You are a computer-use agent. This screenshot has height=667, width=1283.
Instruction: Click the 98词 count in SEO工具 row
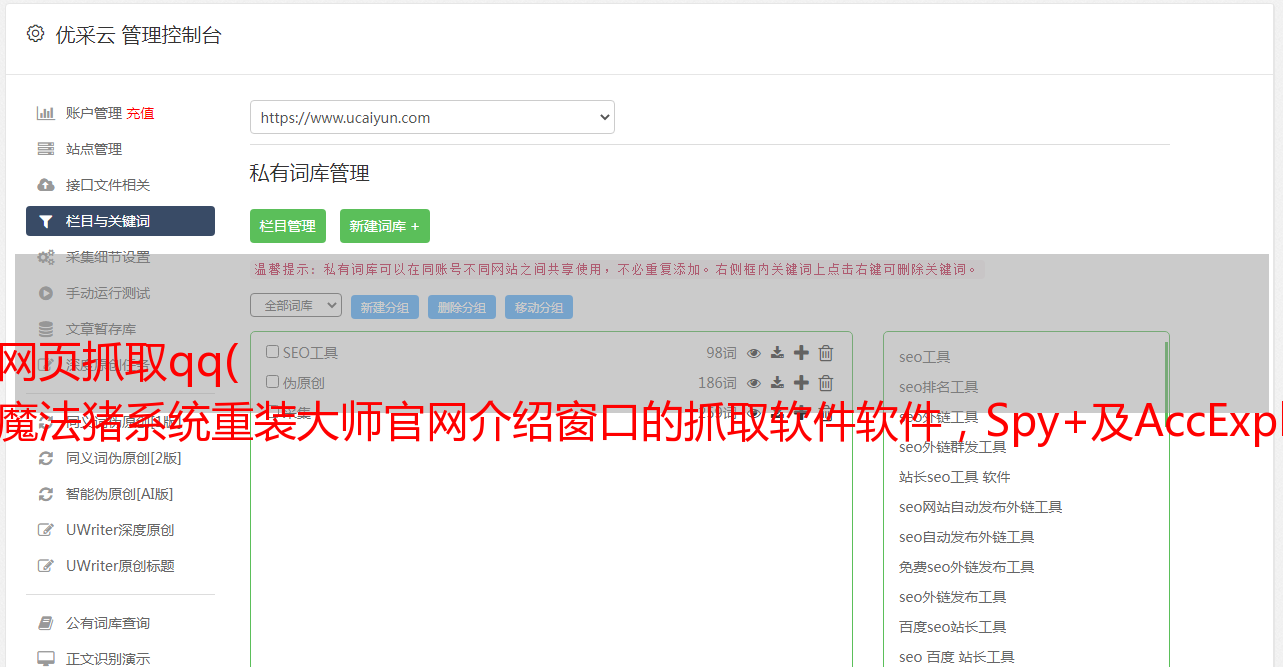coord(721,352)
